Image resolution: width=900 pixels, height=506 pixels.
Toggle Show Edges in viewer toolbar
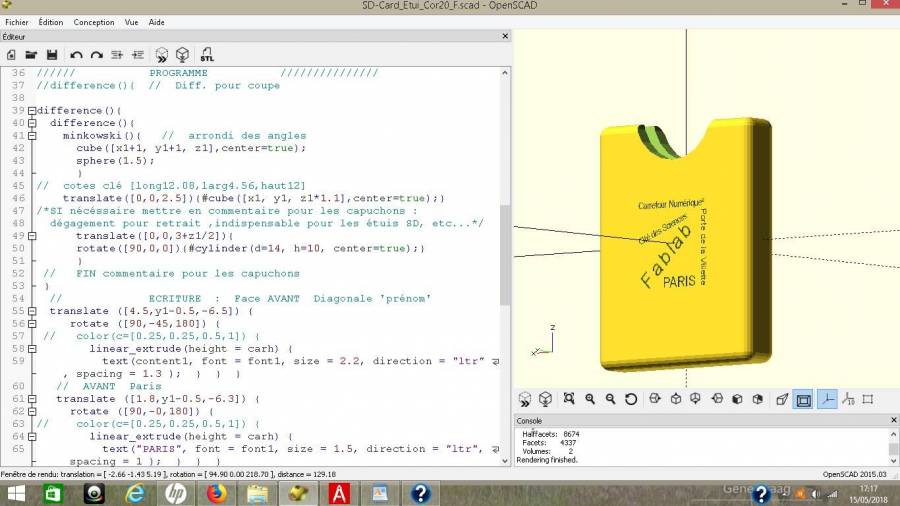[868, 399]
